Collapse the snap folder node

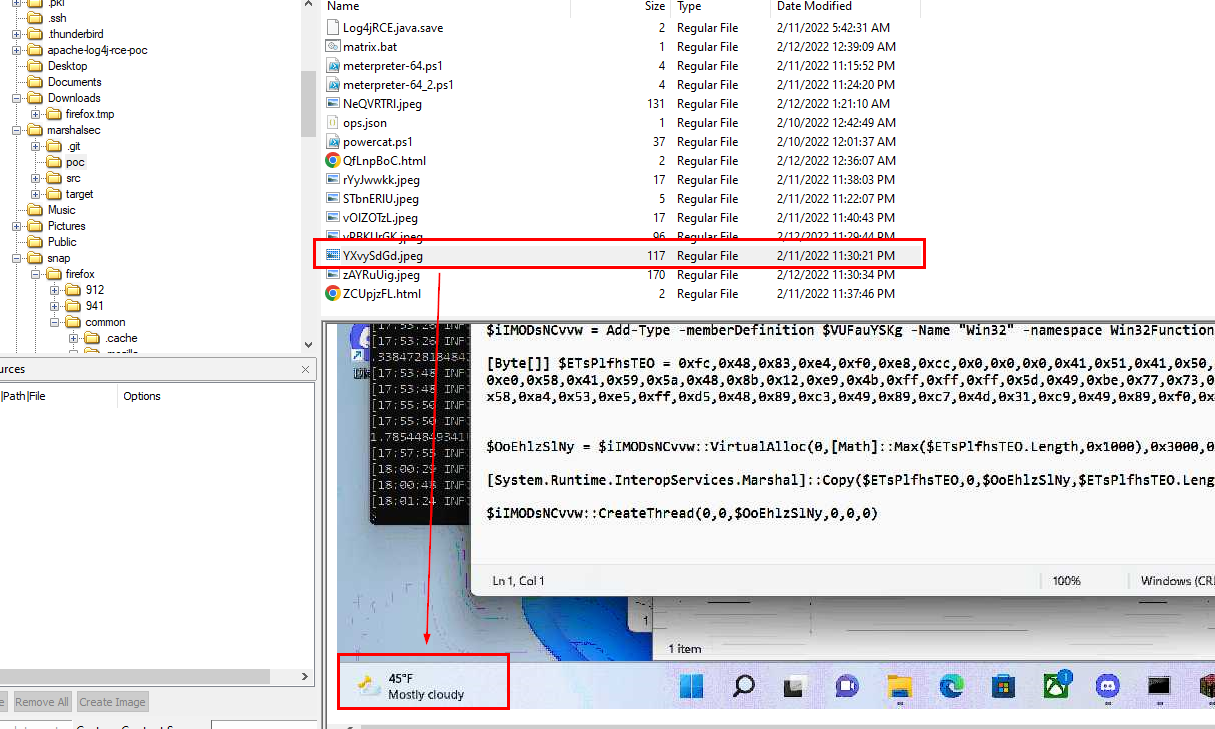(17, 258)
